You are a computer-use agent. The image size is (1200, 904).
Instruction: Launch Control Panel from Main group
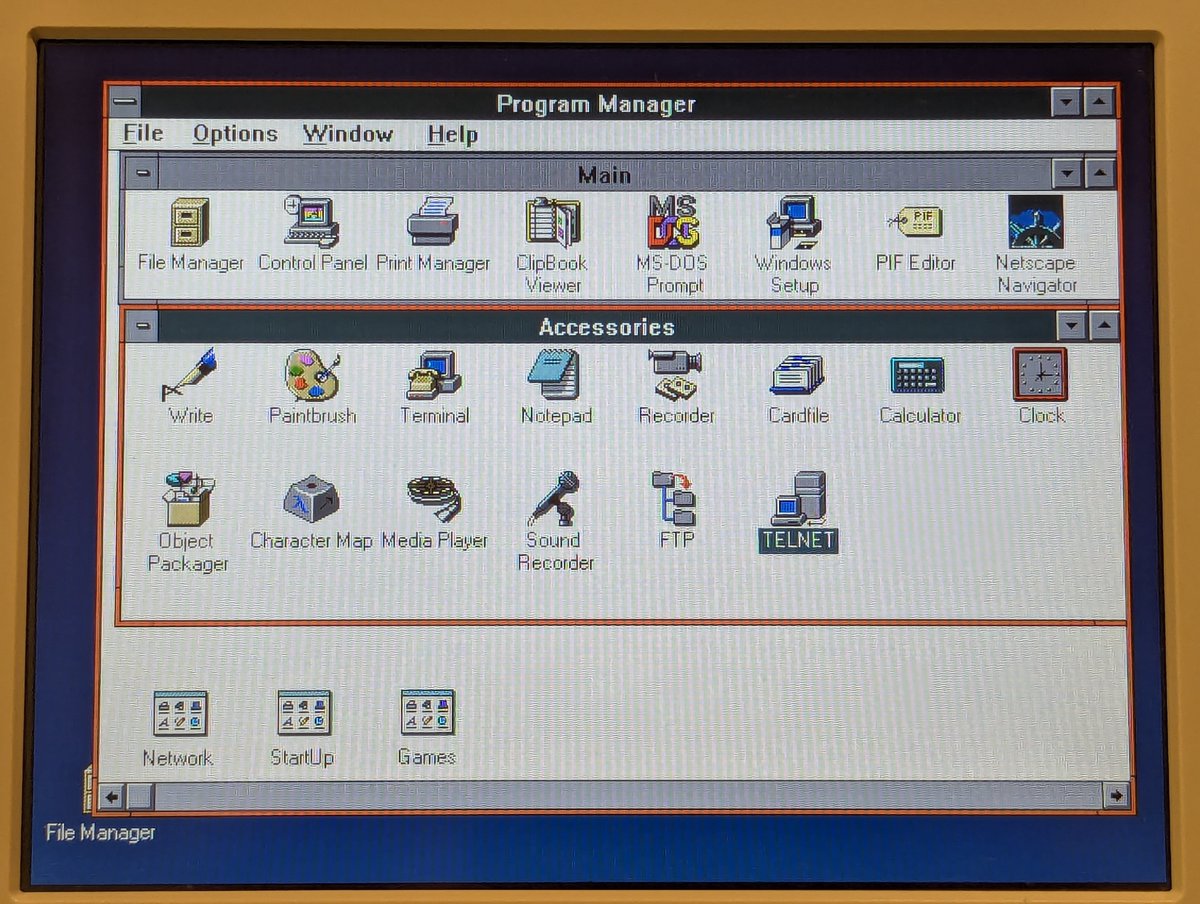(x=312, y=222)
